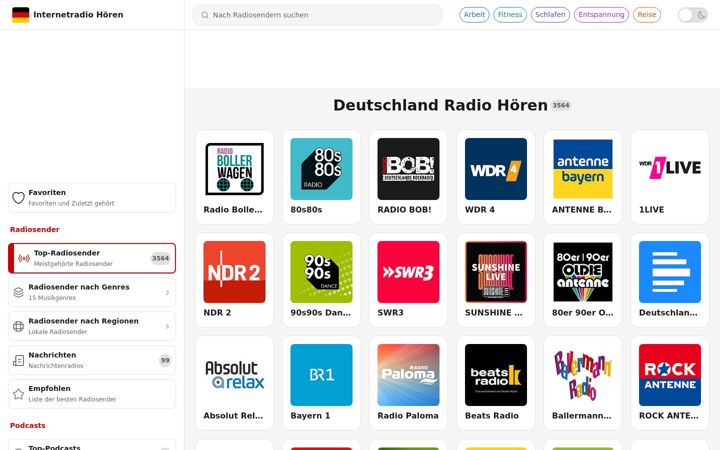This screenshot has width=720, height=450.
Task: Toggle dark mode switch
Action: [692, 15]
